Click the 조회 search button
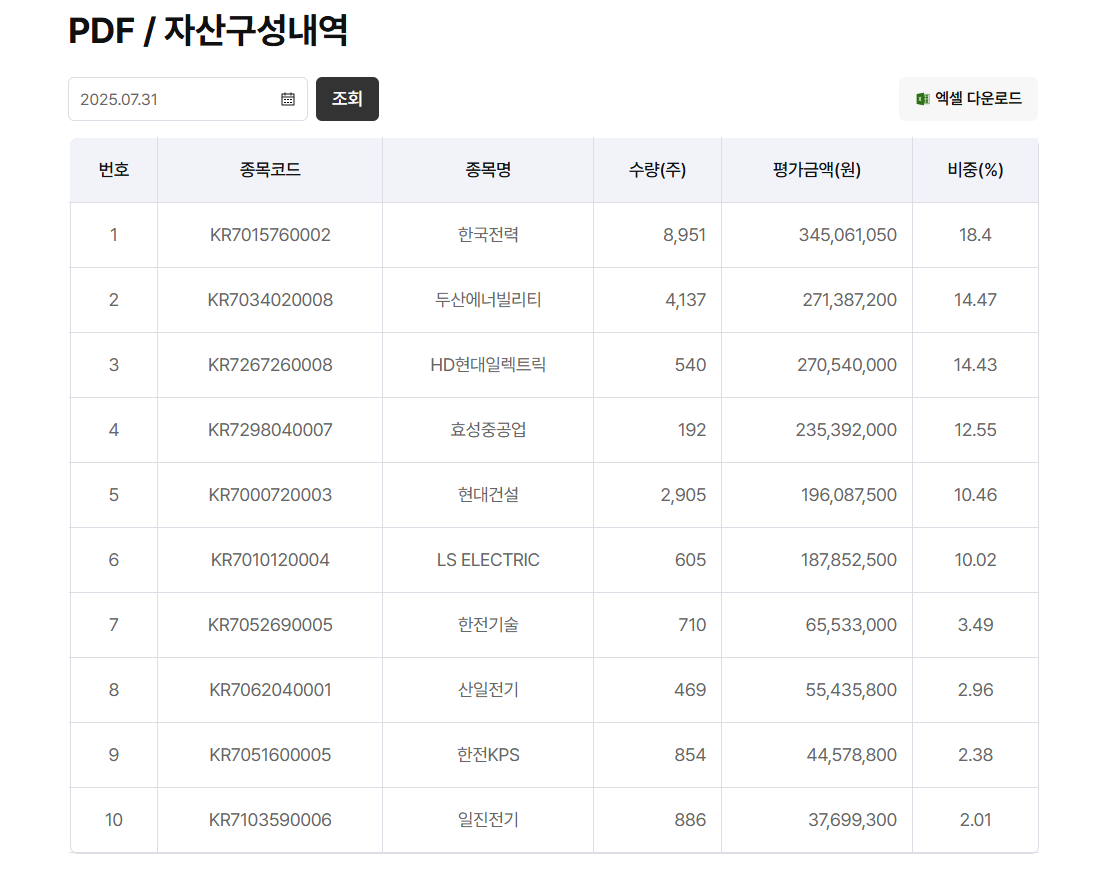 pyautogui.click(x=347, y=99)
